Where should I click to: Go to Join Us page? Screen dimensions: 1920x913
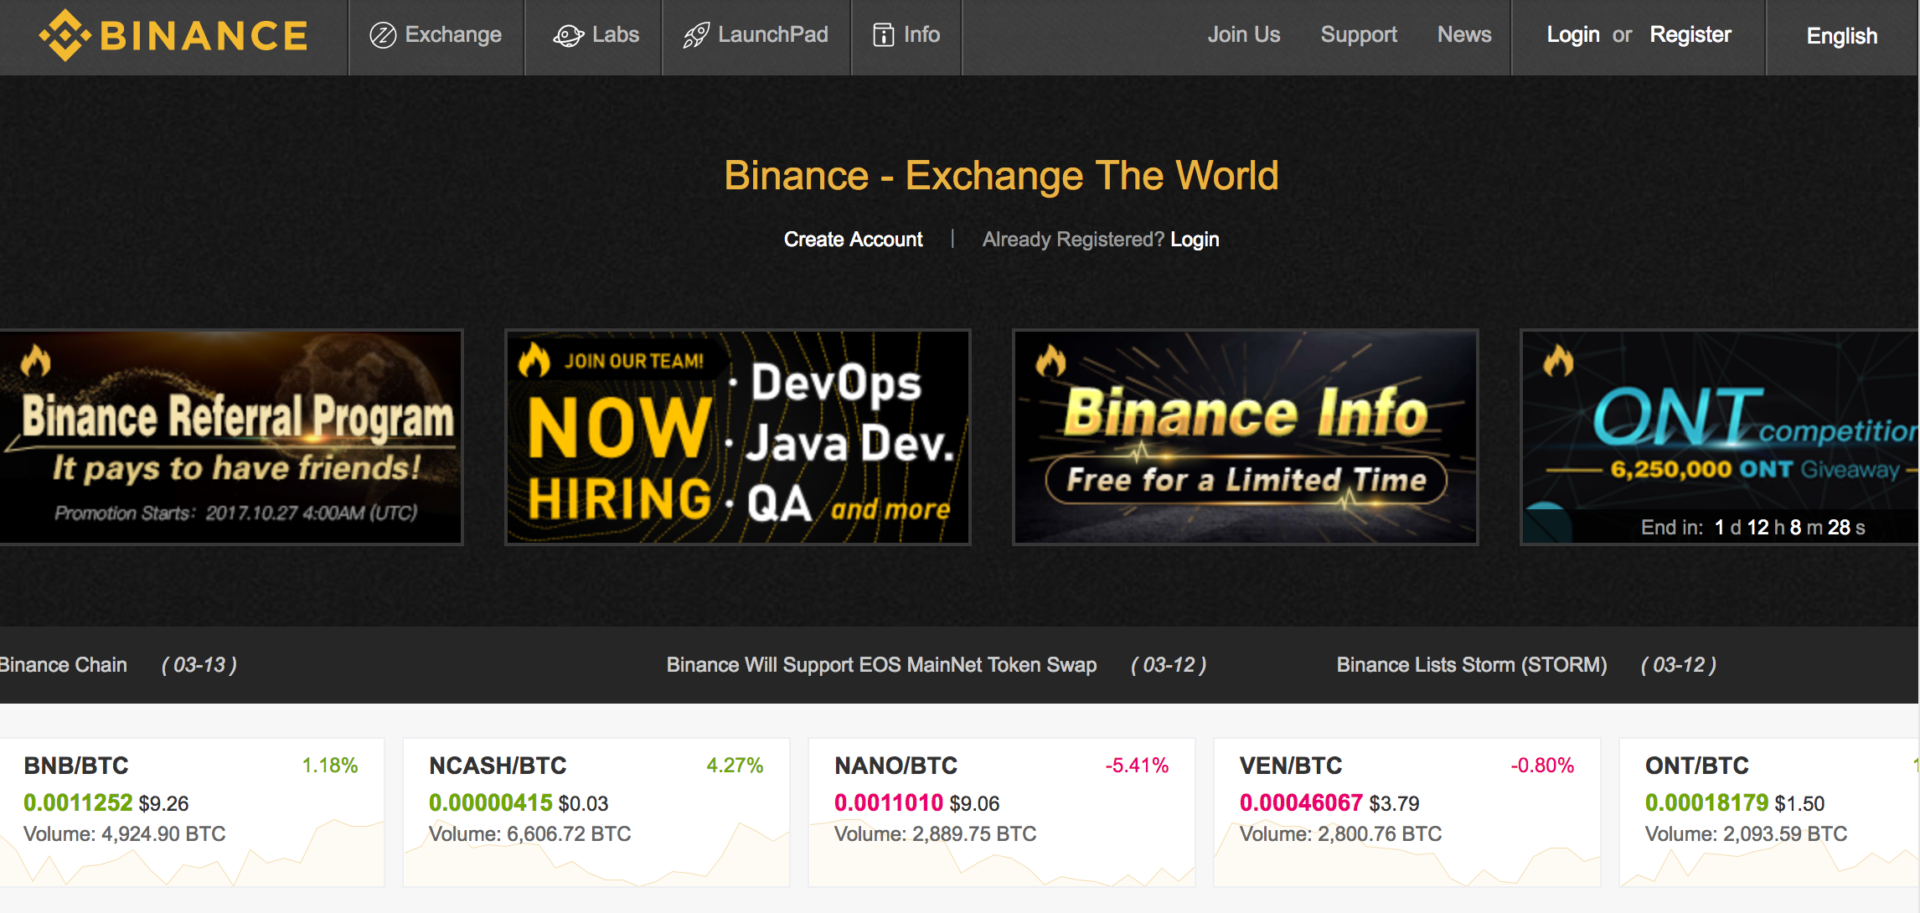click(x=1244, y=35)
